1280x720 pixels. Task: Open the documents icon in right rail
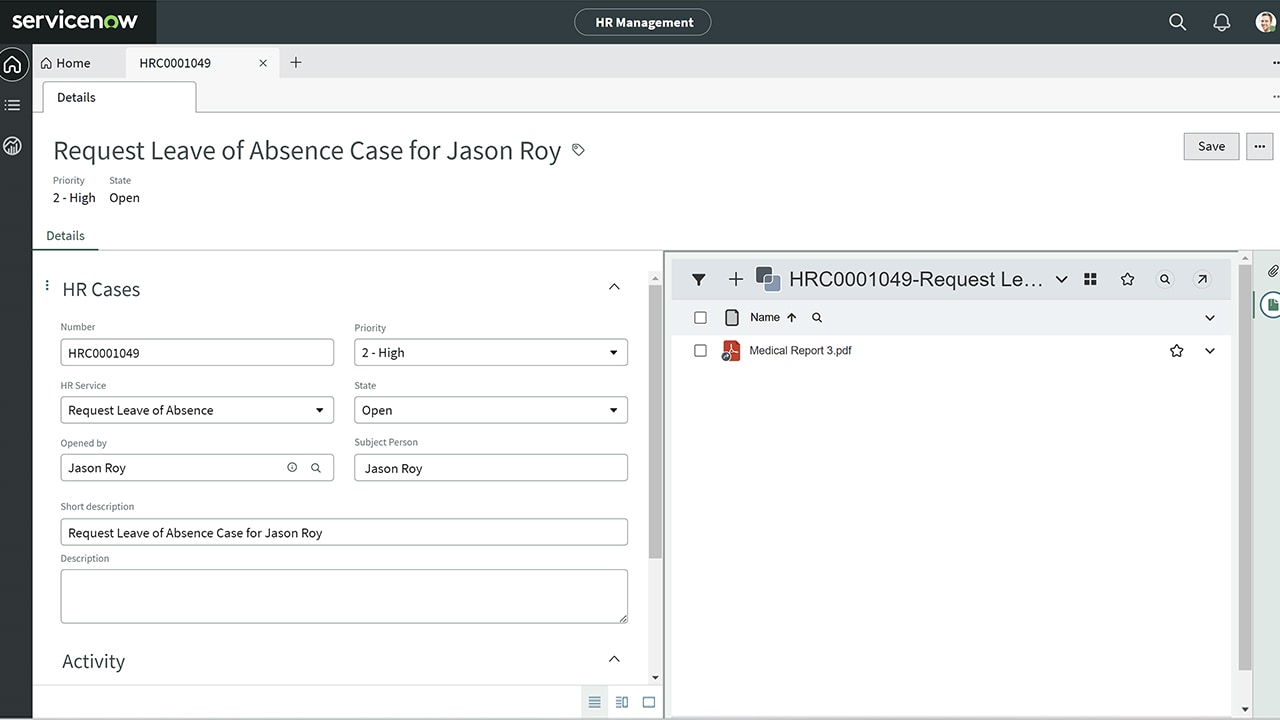[1271, 304]
